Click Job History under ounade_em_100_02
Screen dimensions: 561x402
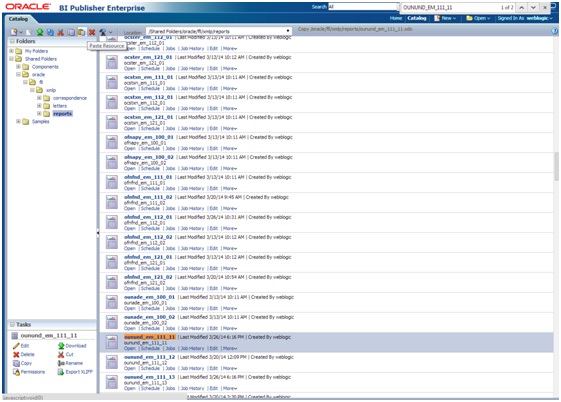point(192,328)
